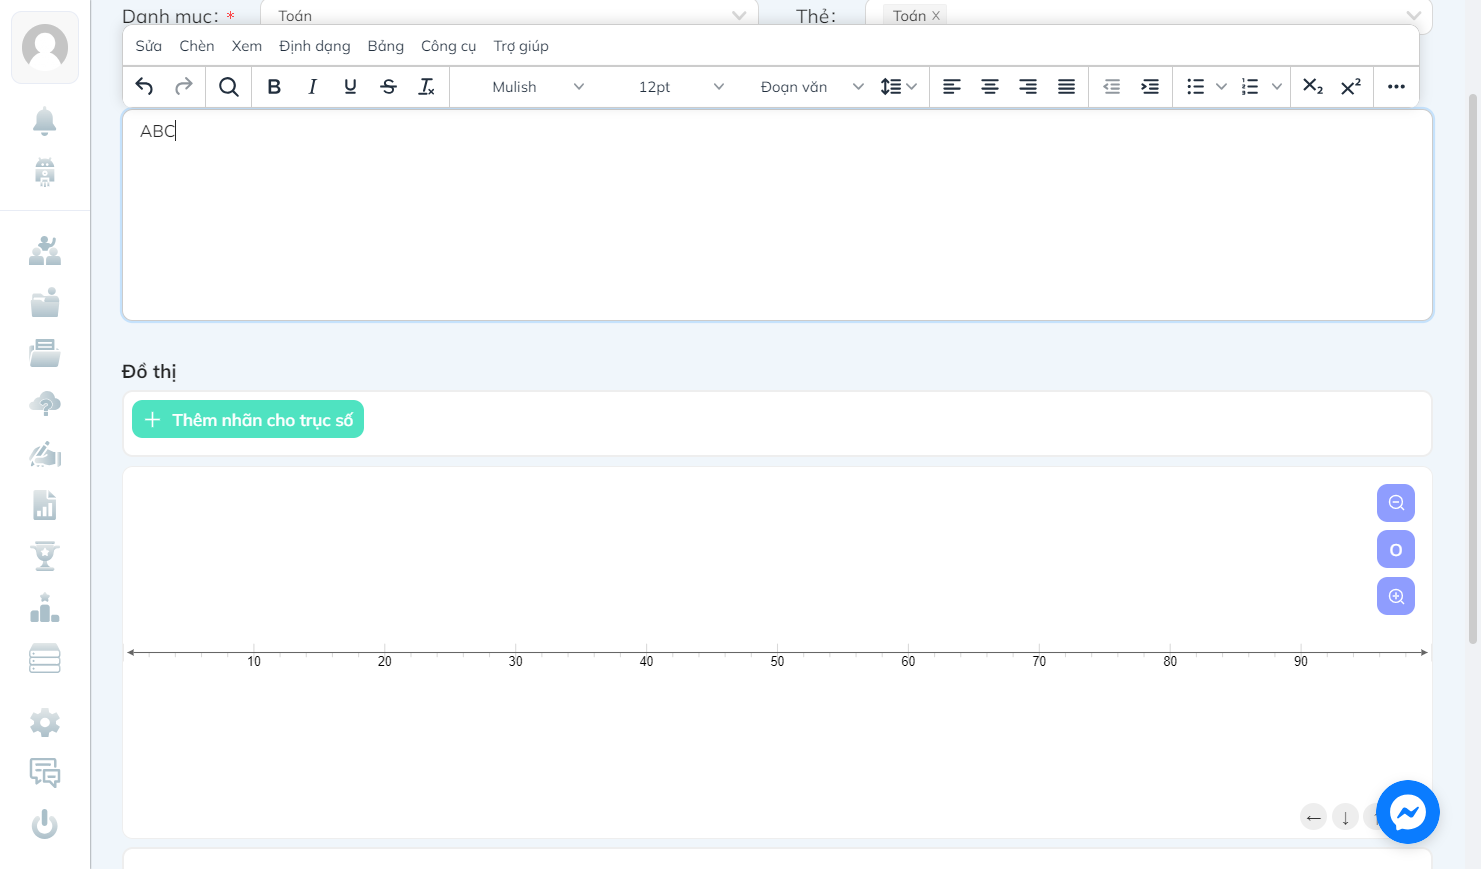Image resolution: width=1481 pixels, height=869 pixels.
Task: Open the Bảng menu
Action: [386, 46]
